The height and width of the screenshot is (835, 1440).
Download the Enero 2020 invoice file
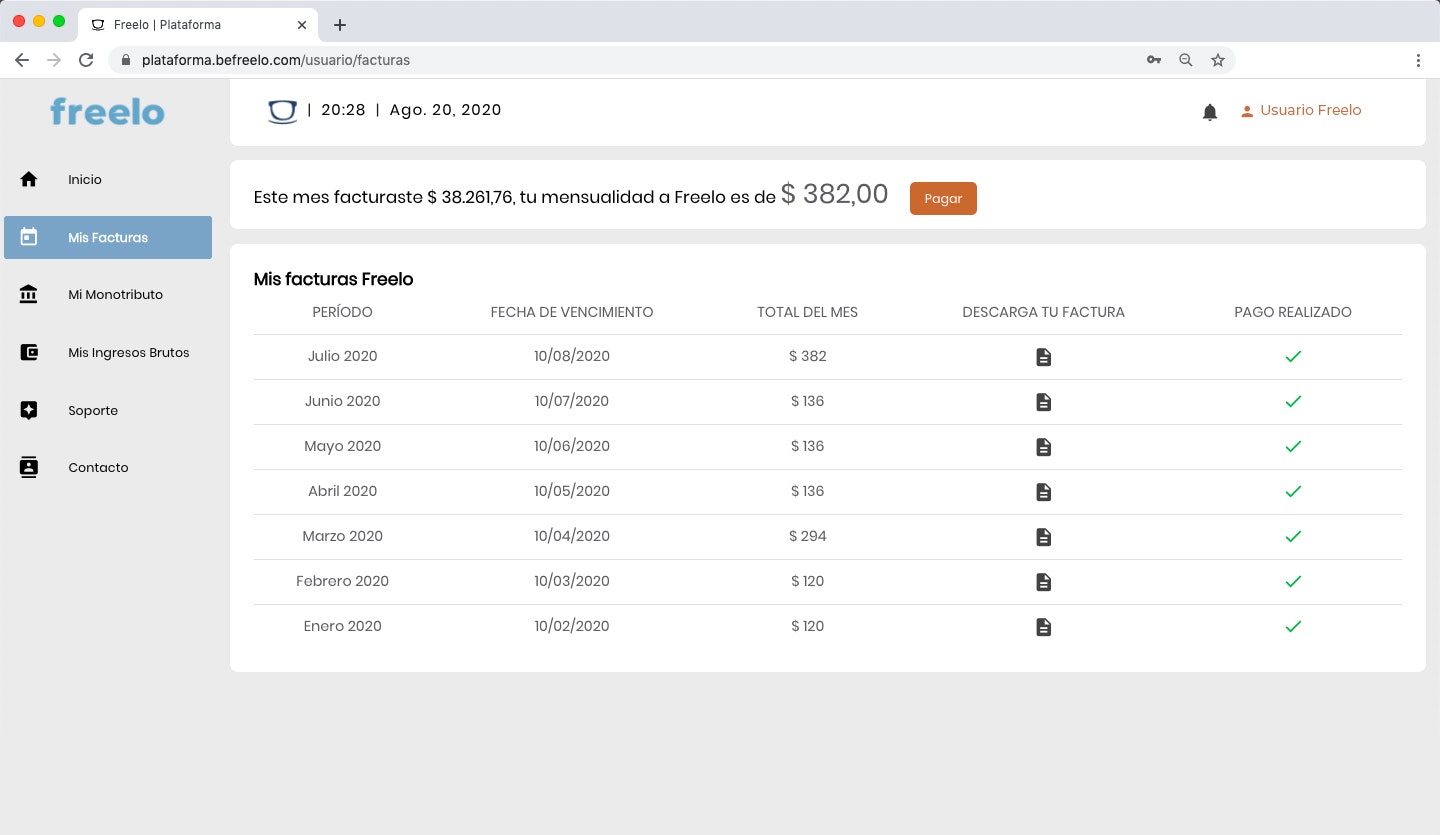(x=1043, y=627)
